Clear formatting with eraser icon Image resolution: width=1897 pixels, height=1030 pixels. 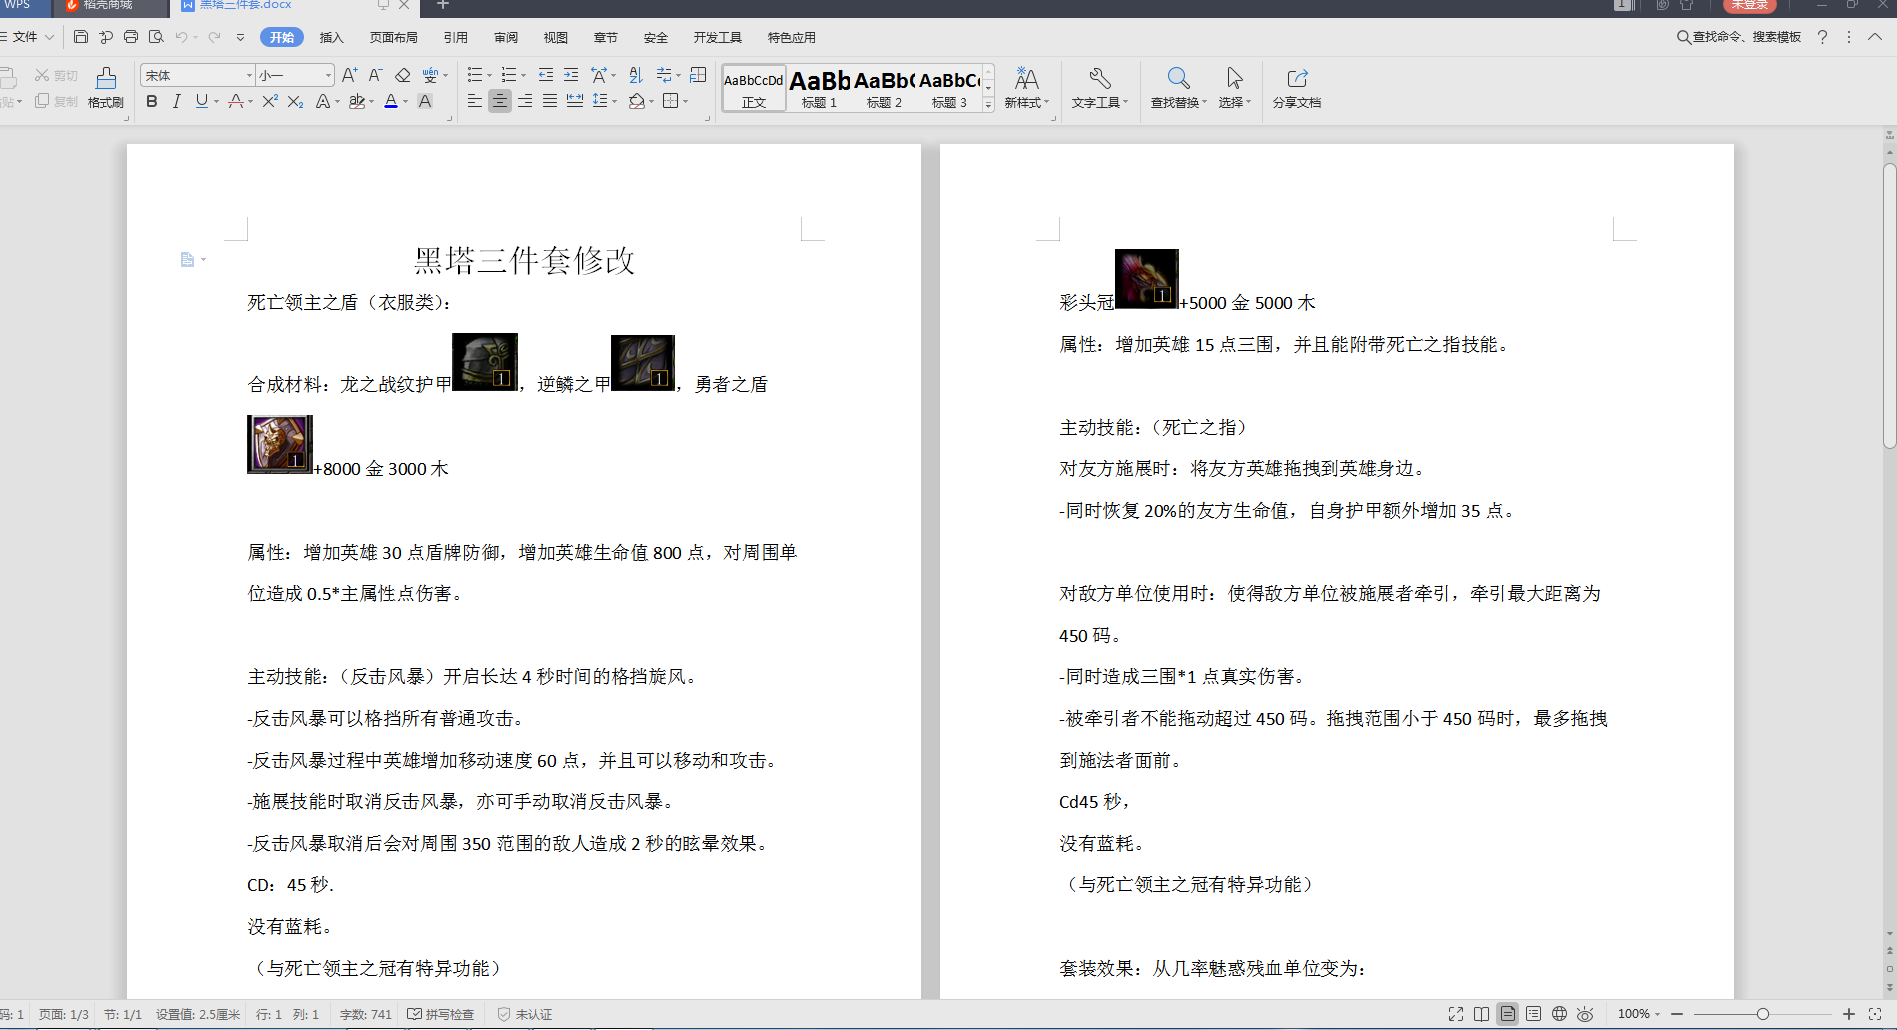(403, 75)
